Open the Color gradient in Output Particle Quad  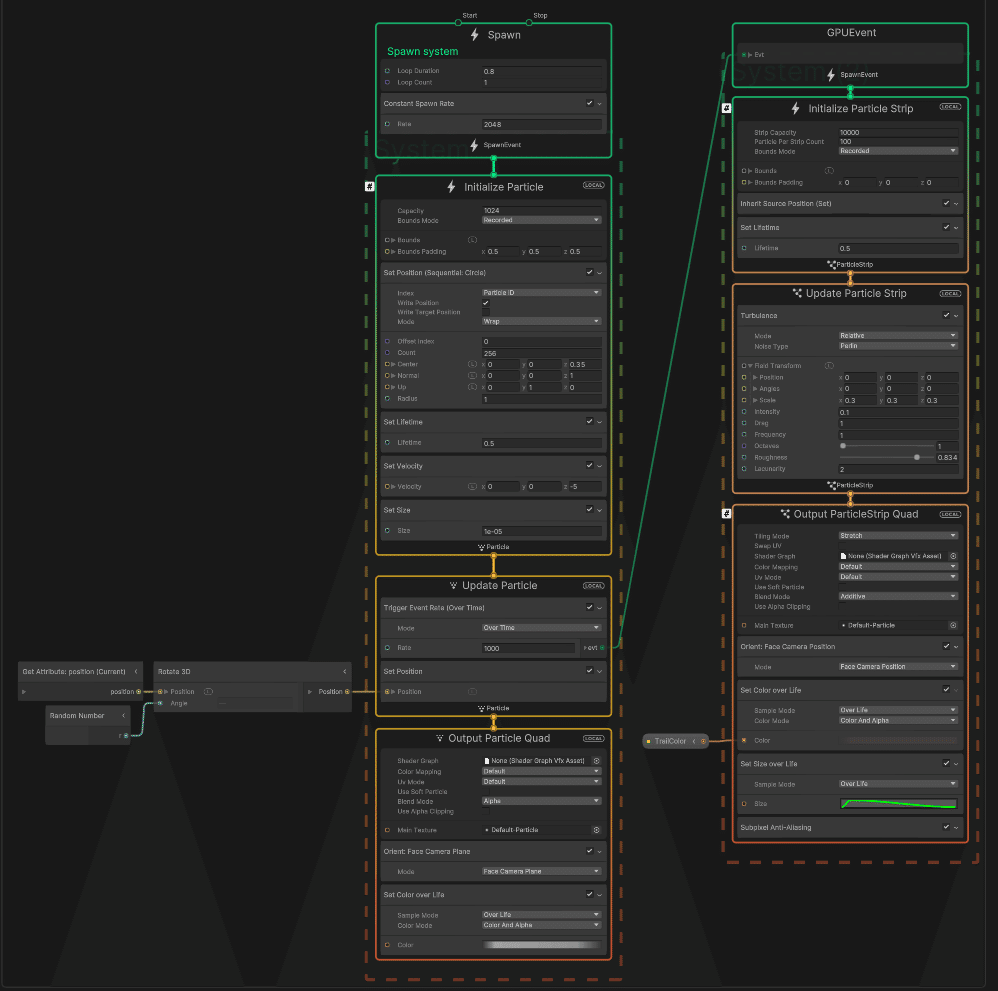(x=542, y=945)
